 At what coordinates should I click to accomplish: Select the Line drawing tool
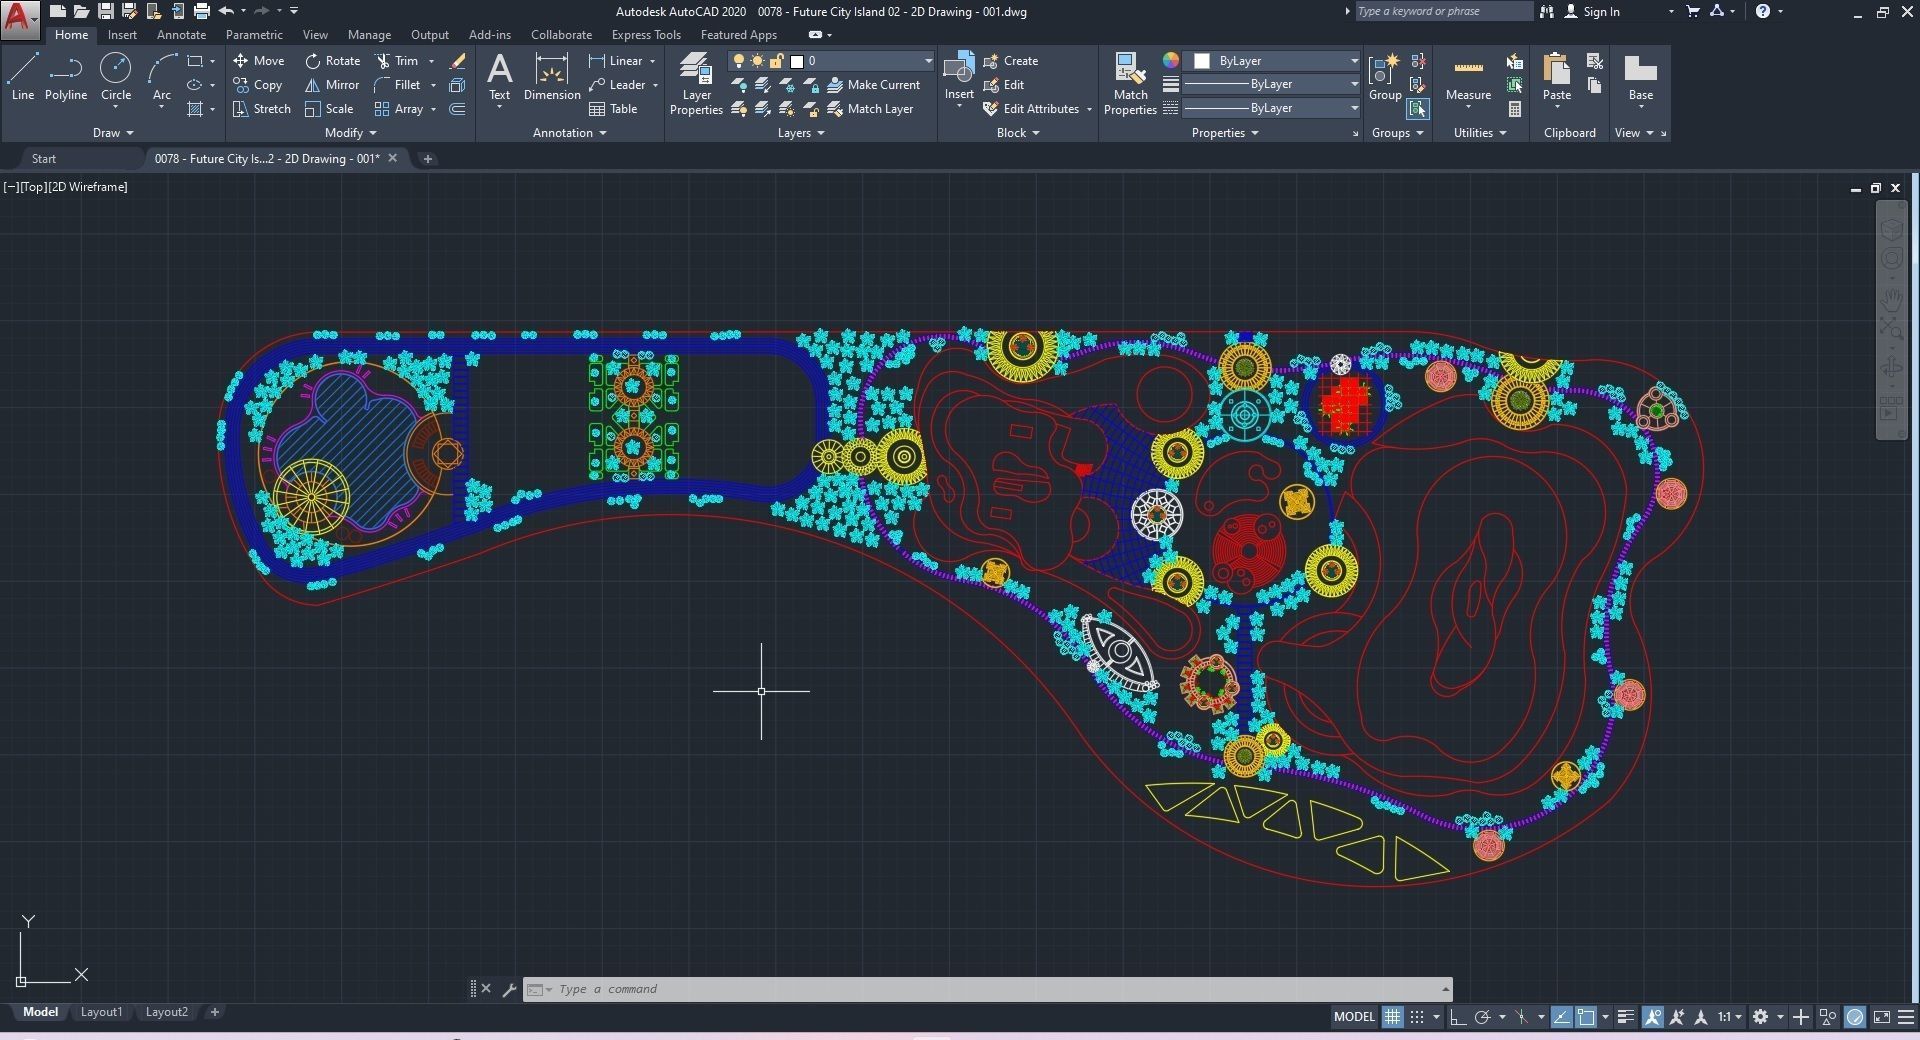pos(22,77)
